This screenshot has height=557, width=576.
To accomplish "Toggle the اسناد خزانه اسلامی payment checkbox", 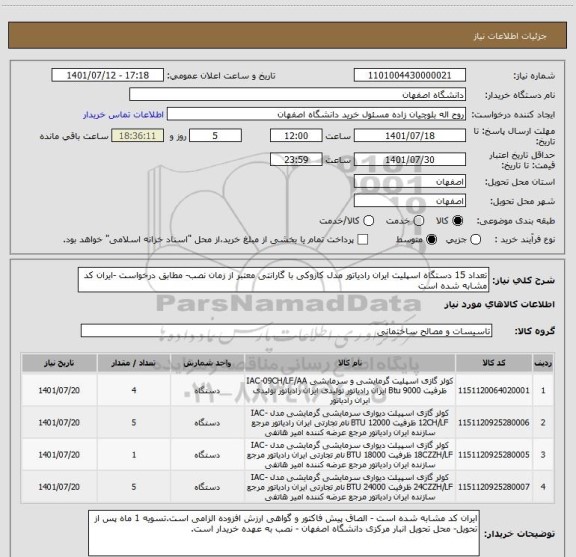I will [363, 240].
